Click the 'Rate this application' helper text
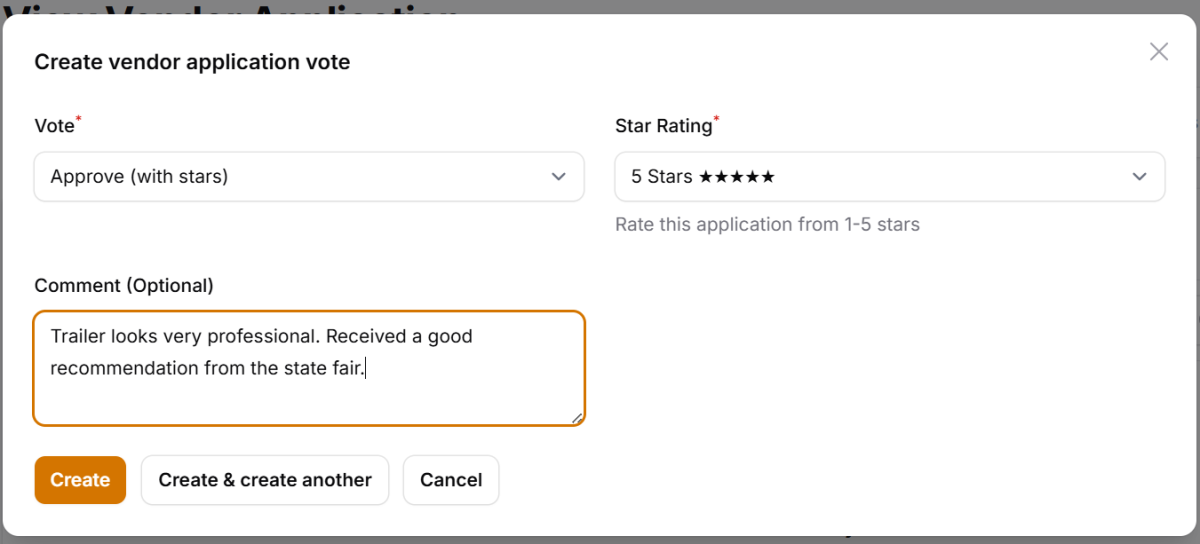Screen dimensions: 1200x544 (767, 224)
